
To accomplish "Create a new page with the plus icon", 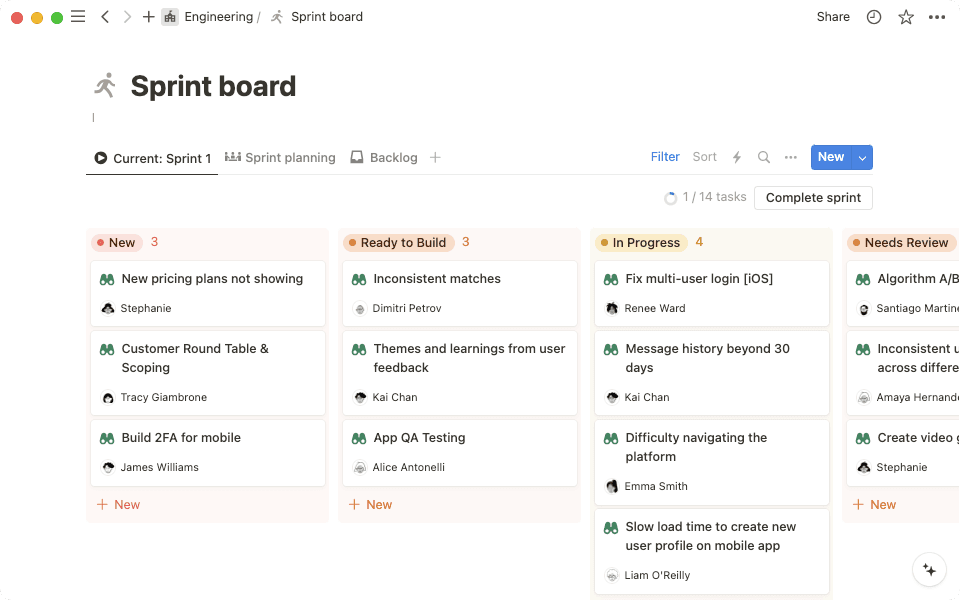I will click(148, 16).
